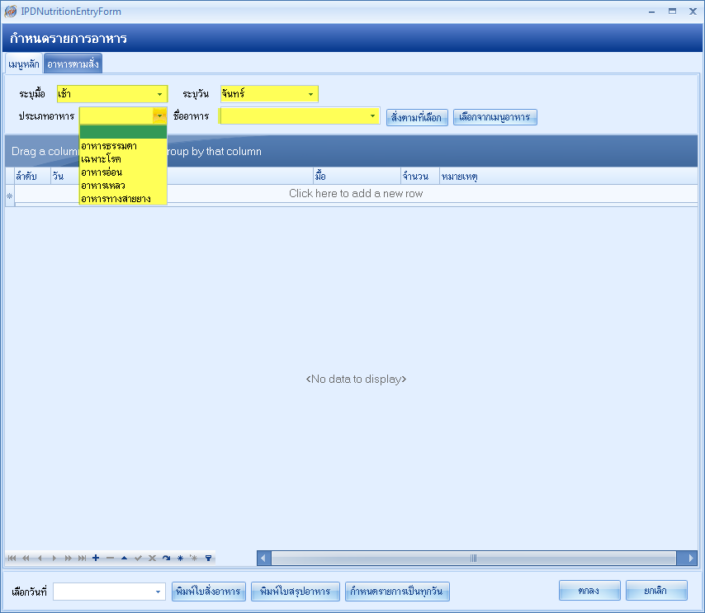The height and width of the screenshot is (613, 705).
Task: Choose เฉพาะโรค in the food type list
Action: pyautogui.click(x=101, y=160)
